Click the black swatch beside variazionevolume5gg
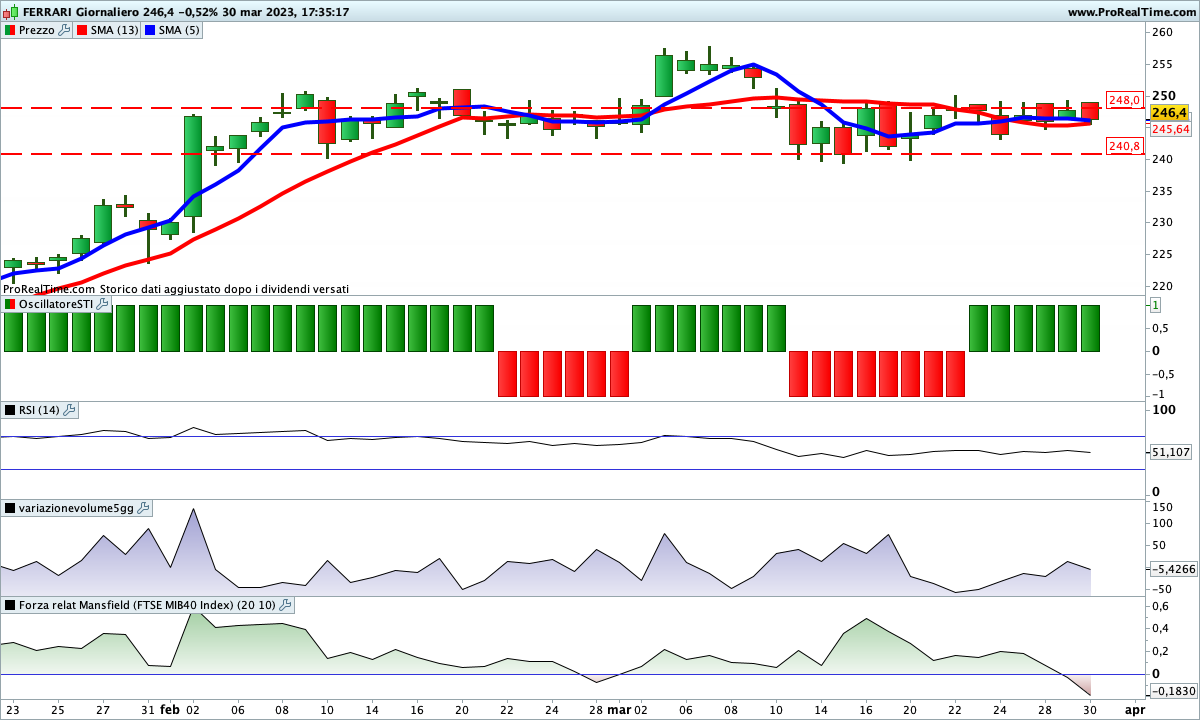 (10, 508)
